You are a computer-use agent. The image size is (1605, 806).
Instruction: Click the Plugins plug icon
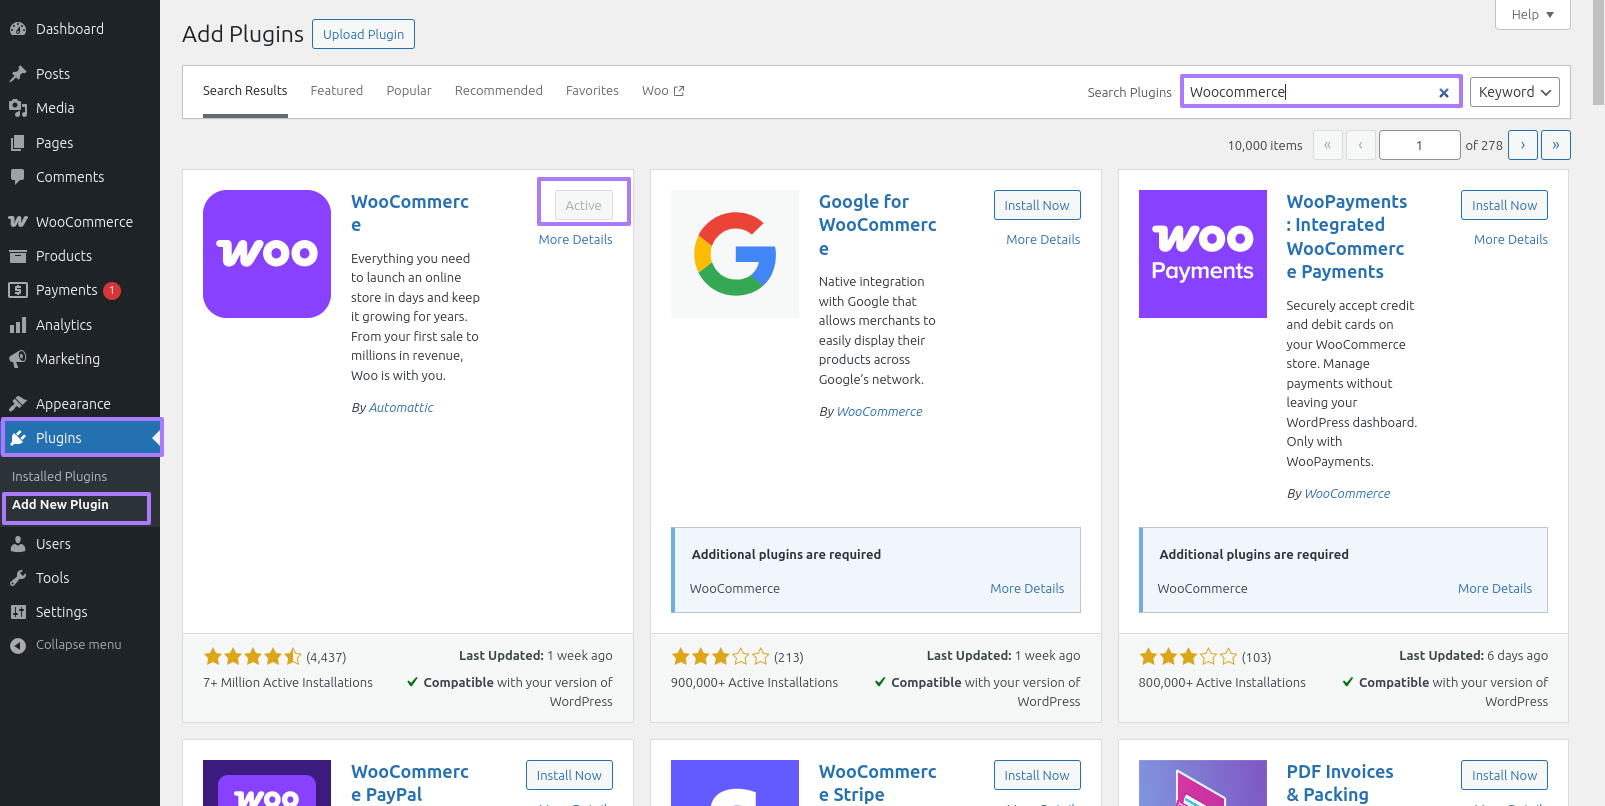pos(18,438)
